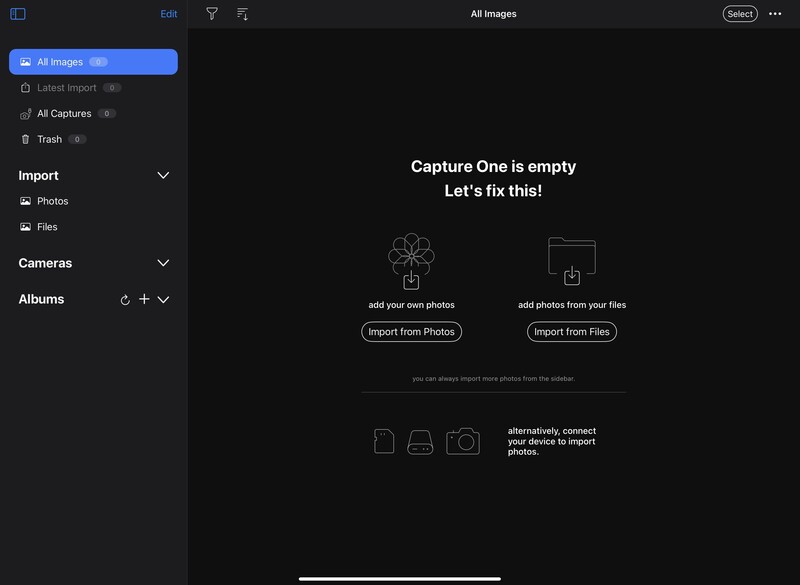Click the camera device icon
Viewport: 800px width, 585px height.
click(x=463, y=441)
